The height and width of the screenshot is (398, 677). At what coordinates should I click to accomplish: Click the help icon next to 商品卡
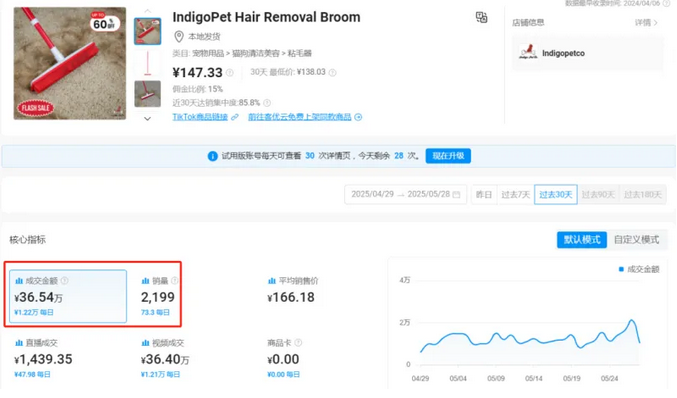pyautogui.click(x=298, y=343)
